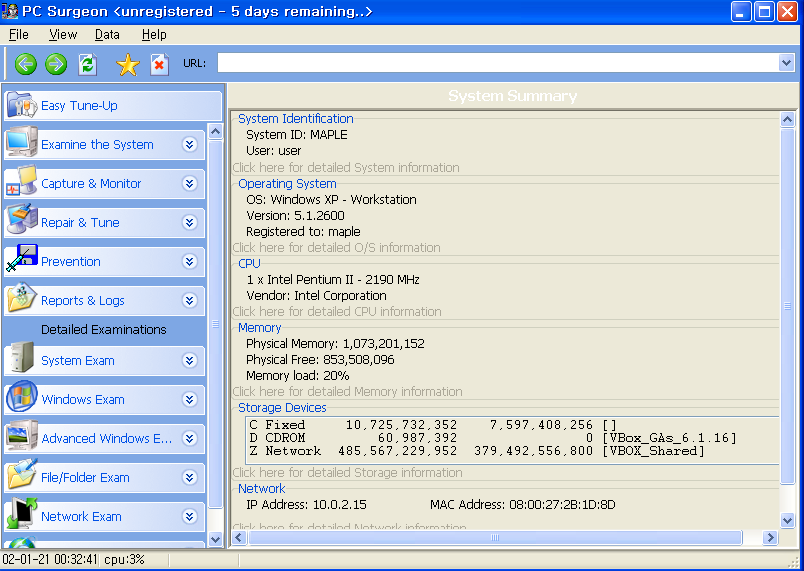
Task: Click the File/Folder Exam folder icon
Action: pos(22,475)
